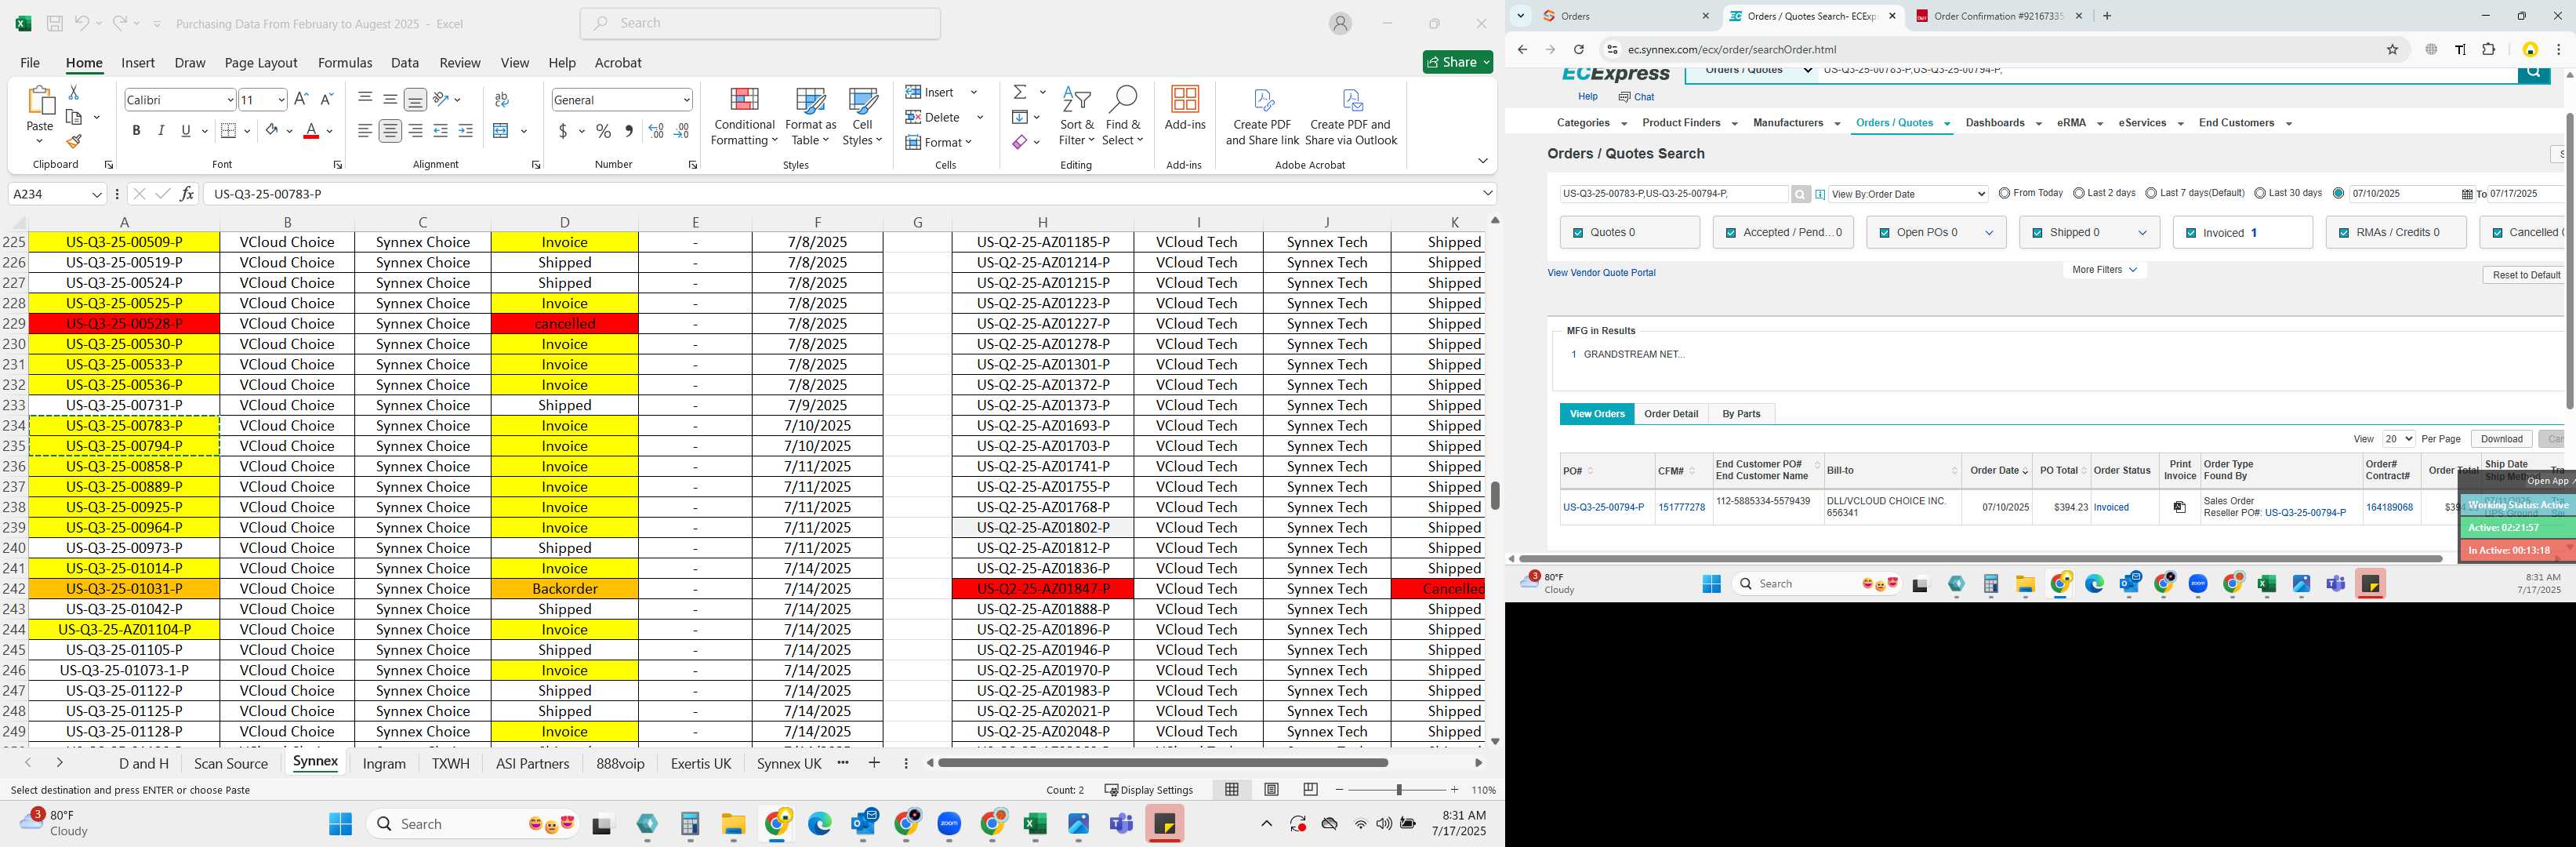Screen dimensions: 2576x847
Task: Click the Wrap Text icon
Action: click(x=502, y=99)
